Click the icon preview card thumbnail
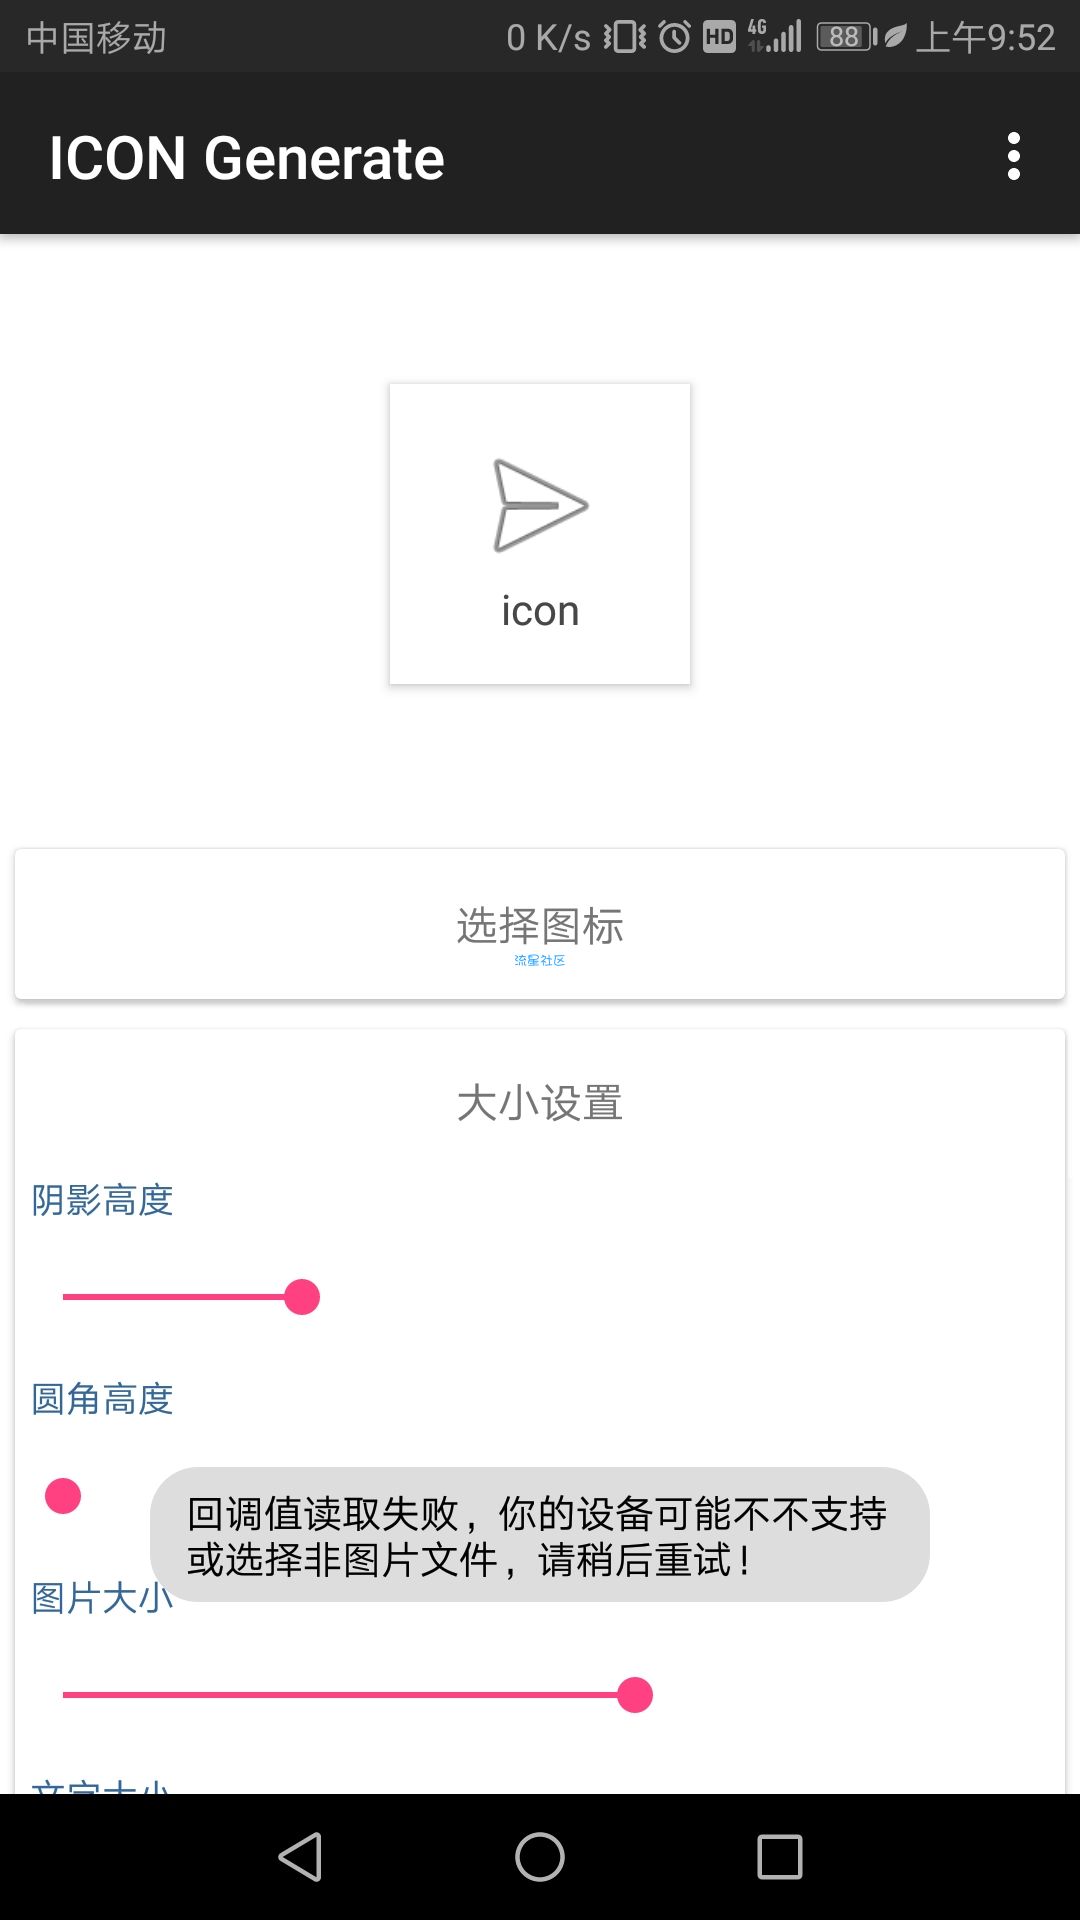 [x=540, y=534]
